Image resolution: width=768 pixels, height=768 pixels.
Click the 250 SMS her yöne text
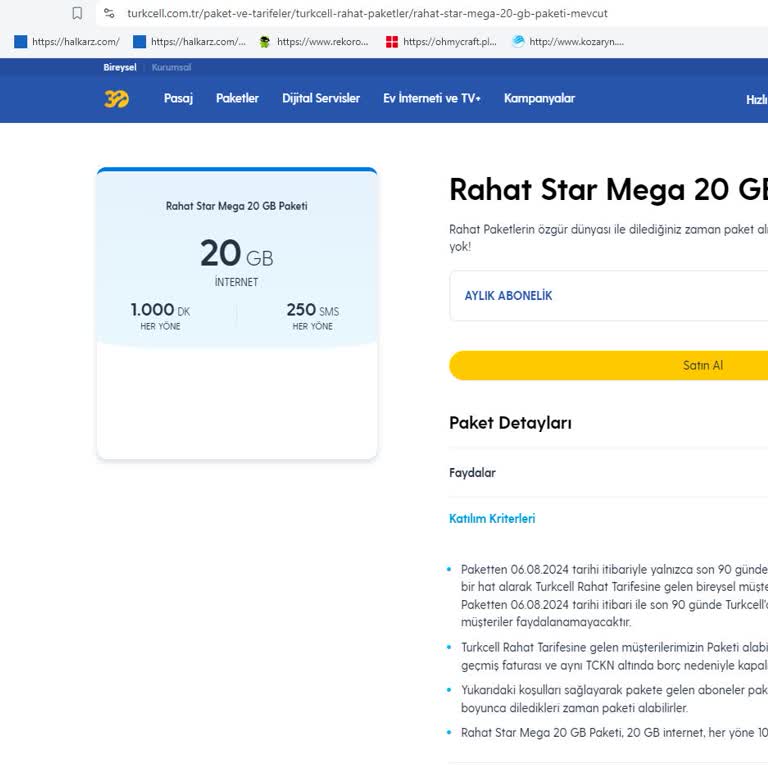click(312, 316)
